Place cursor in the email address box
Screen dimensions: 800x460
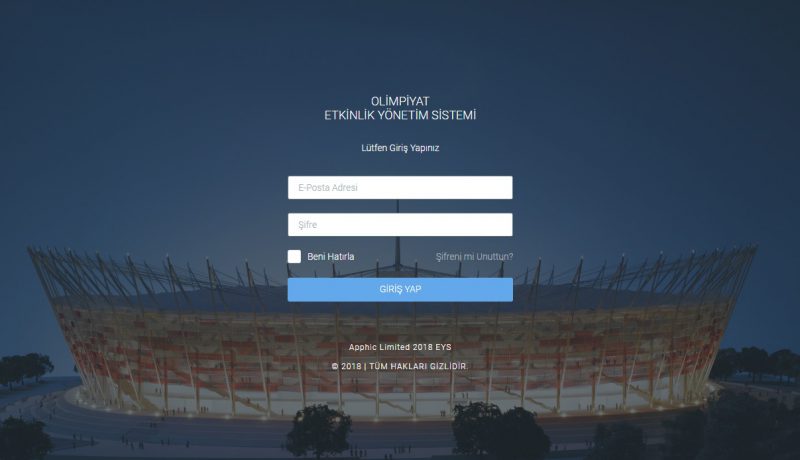point(400,188)
